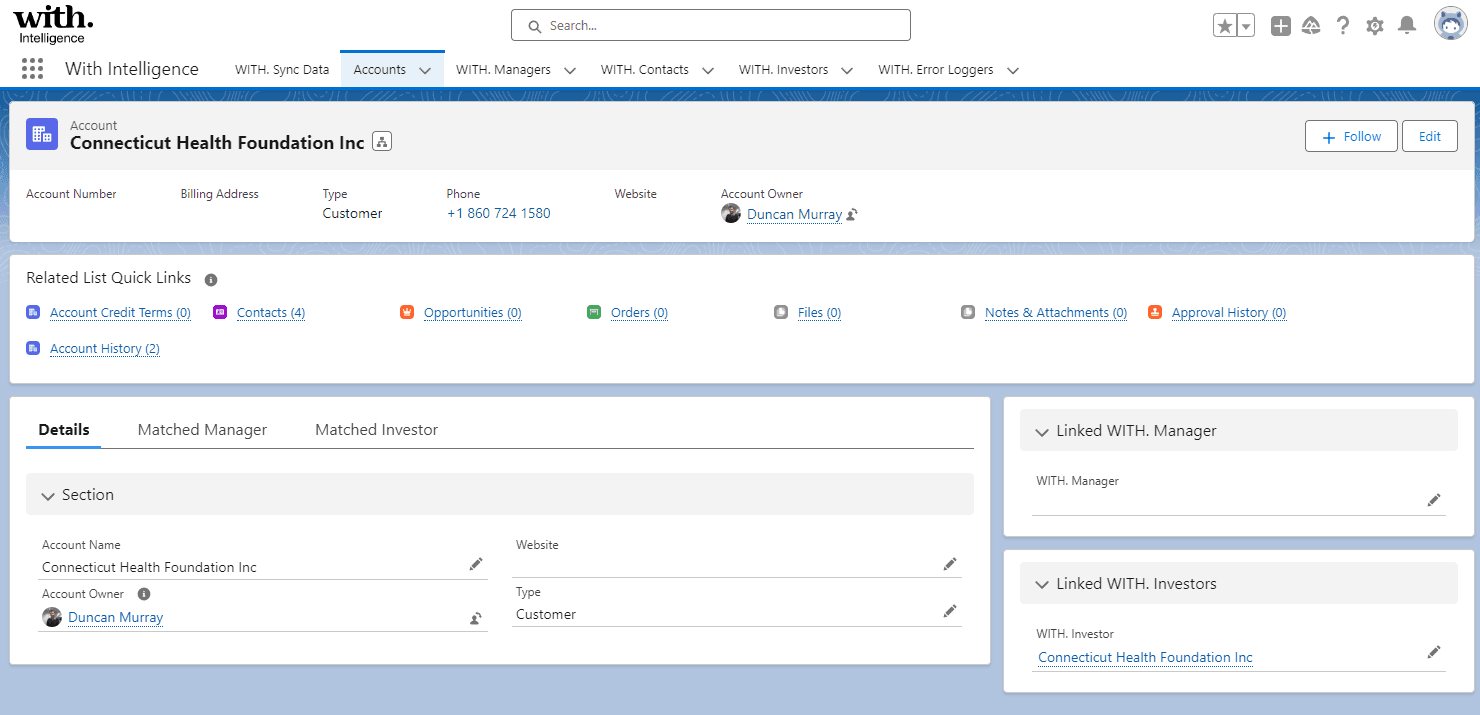Collapse the Linked WITH. Investors section
This screenshot has width=1480, height=715.
click(1042, 585)
